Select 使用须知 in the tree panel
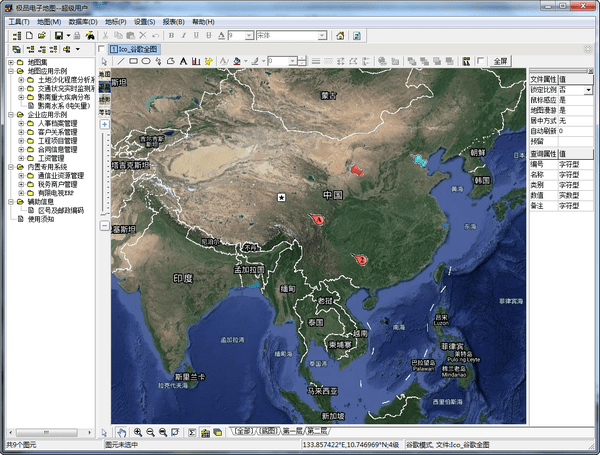The width and height of the screenshot is (600, 455). (x=40, y=219)
